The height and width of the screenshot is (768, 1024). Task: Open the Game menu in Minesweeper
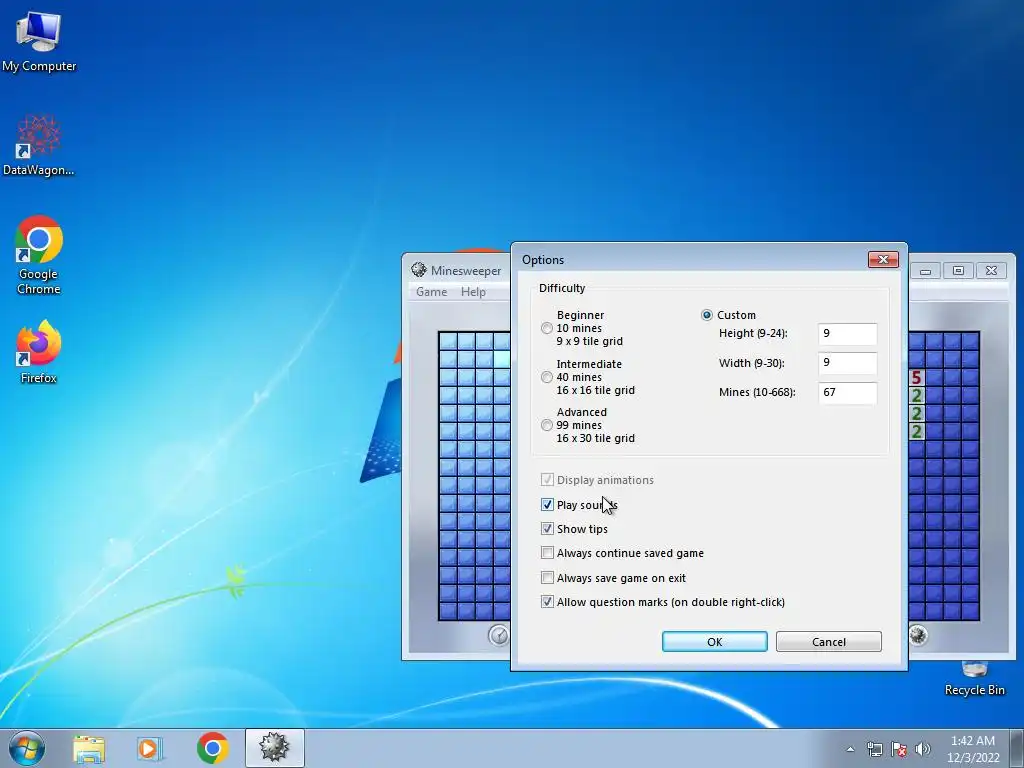(x=432, y=292)
